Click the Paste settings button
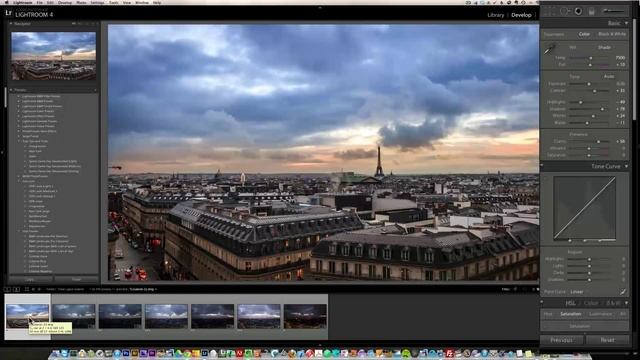This screenshot has width=640, height=360. point(76,280)
